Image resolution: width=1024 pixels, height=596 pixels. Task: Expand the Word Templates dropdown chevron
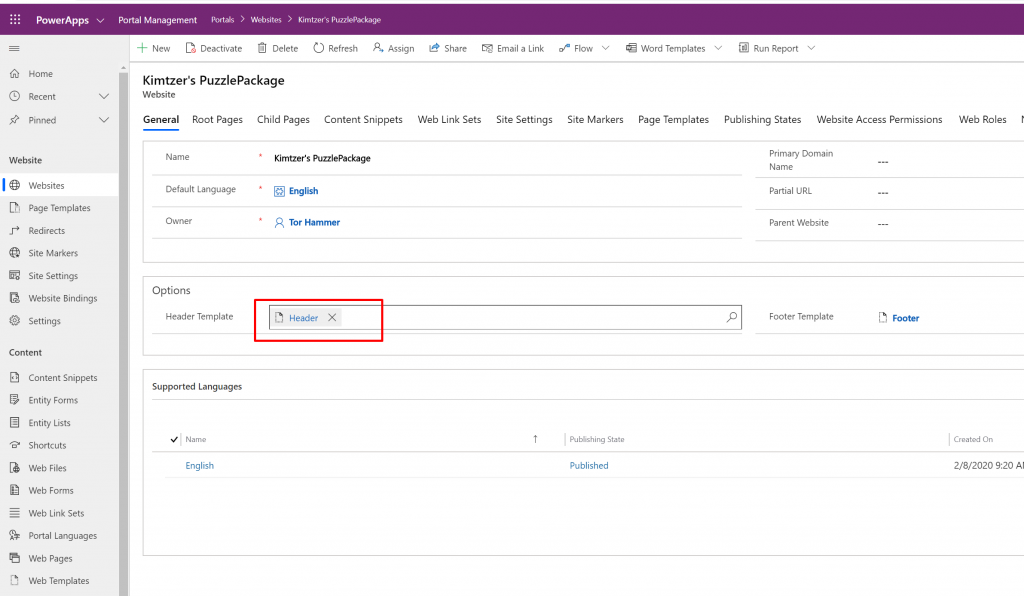click(718, 48)
